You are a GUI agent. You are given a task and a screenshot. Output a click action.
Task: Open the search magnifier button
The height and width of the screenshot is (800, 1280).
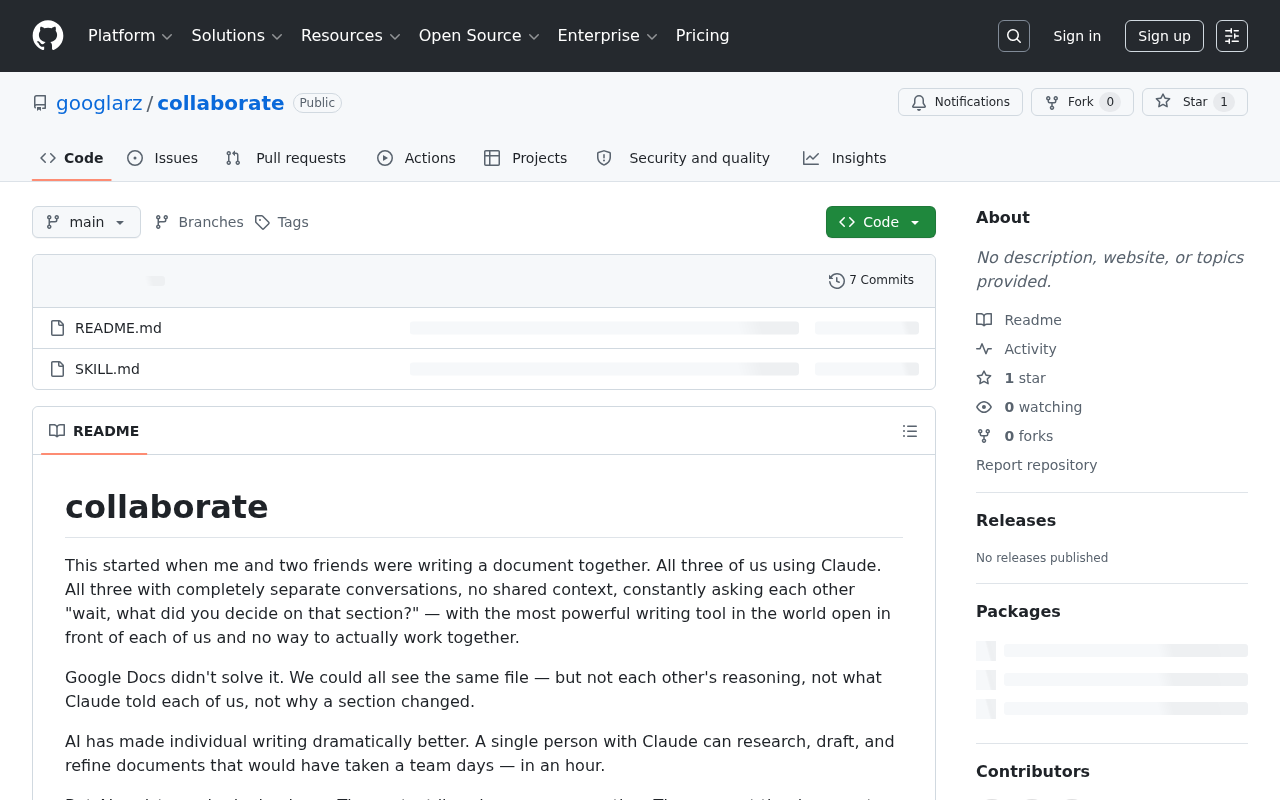click(1014, 36)
